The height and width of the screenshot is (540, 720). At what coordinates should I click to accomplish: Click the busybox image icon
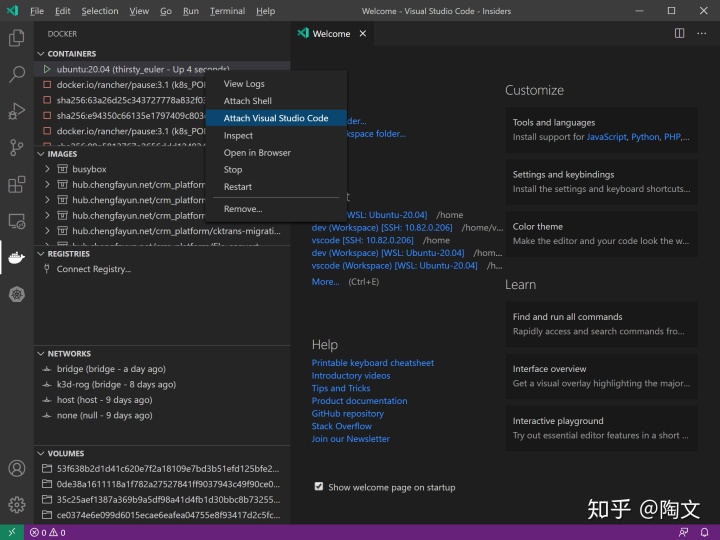(62, 169)
